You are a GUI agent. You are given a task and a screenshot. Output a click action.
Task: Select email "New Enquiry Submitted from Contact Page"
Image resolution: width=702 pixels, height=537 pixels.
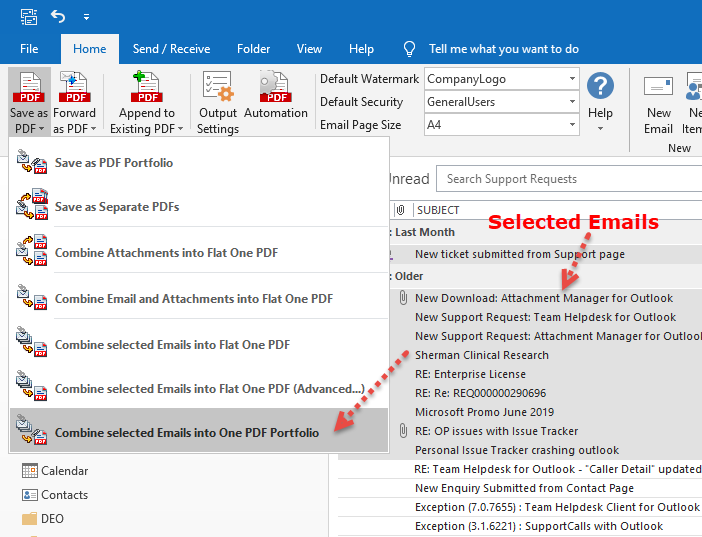pyautogui.click(x=524, y=488)
